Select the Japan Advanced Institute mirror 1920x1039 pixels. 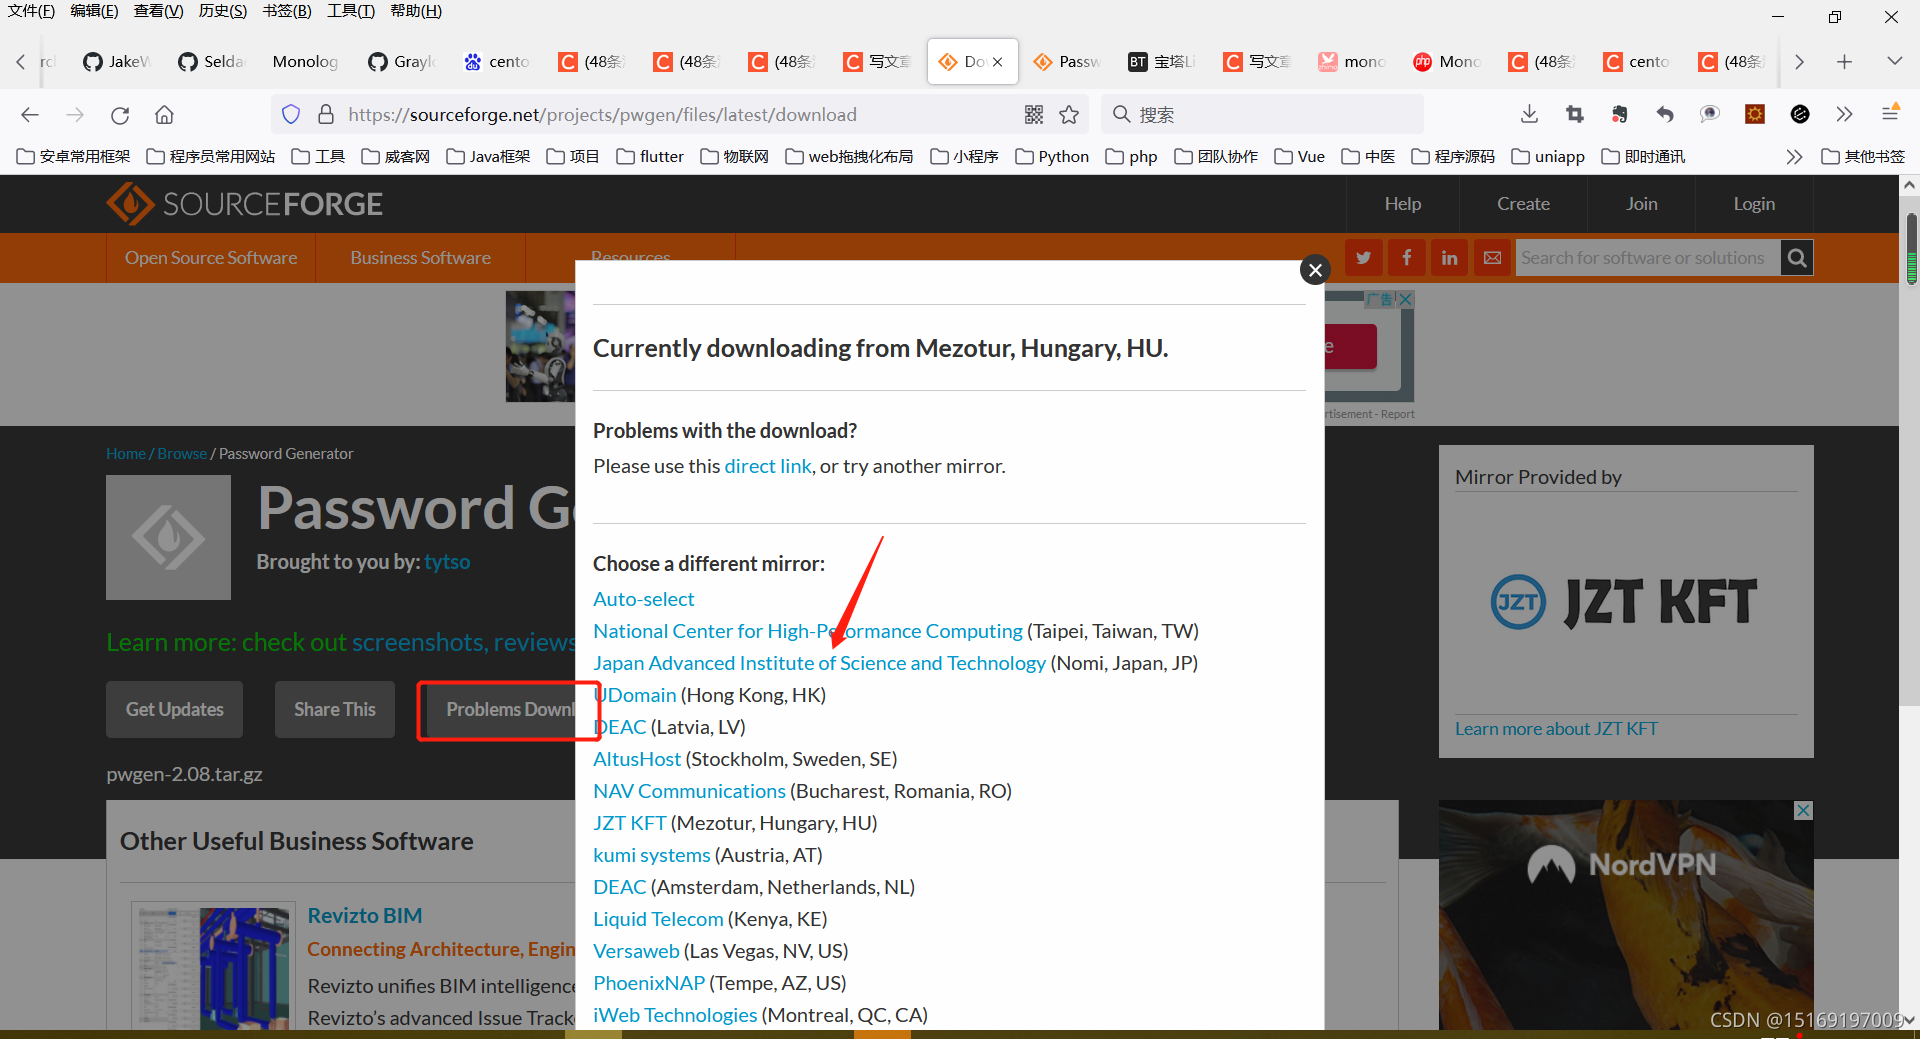(x=819, y=663)
